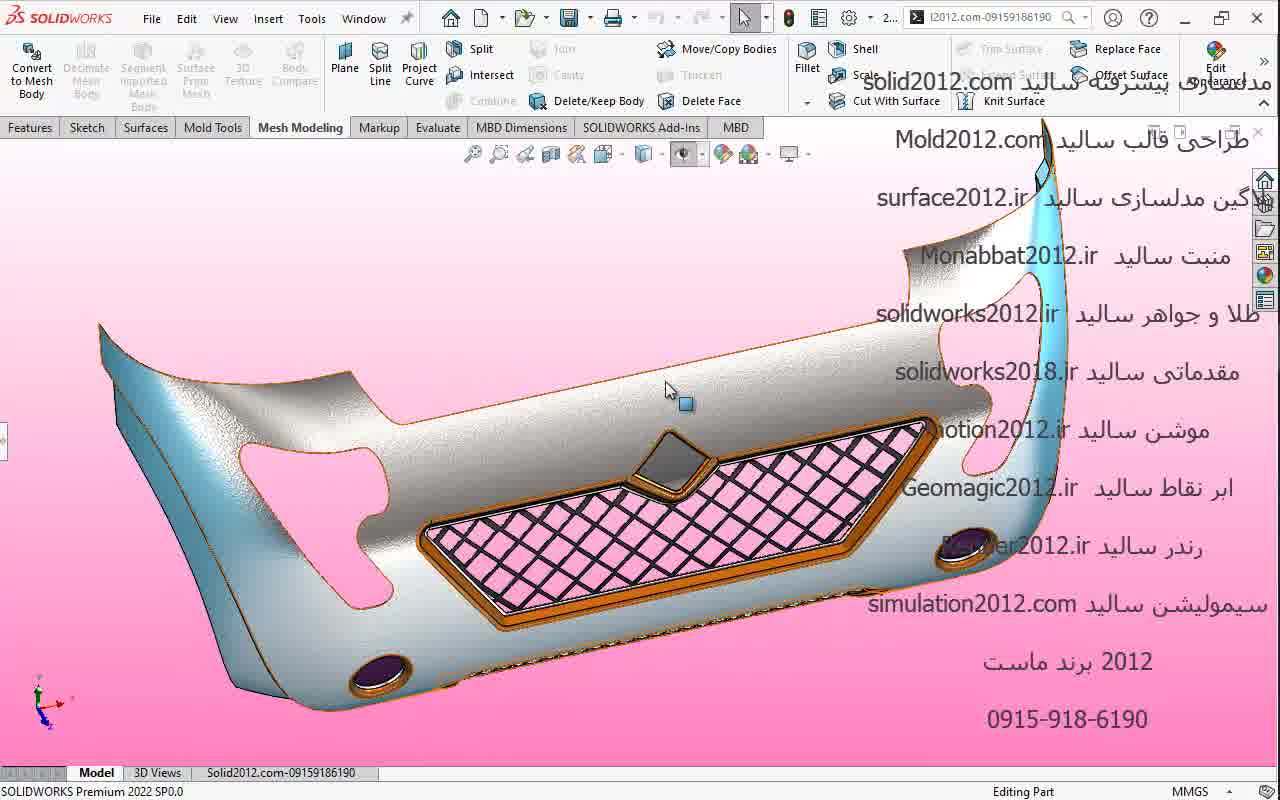Screen dimensions: 1280x800
Task: Click Zoom to Fit in the view toolbar
Action: 473,154
